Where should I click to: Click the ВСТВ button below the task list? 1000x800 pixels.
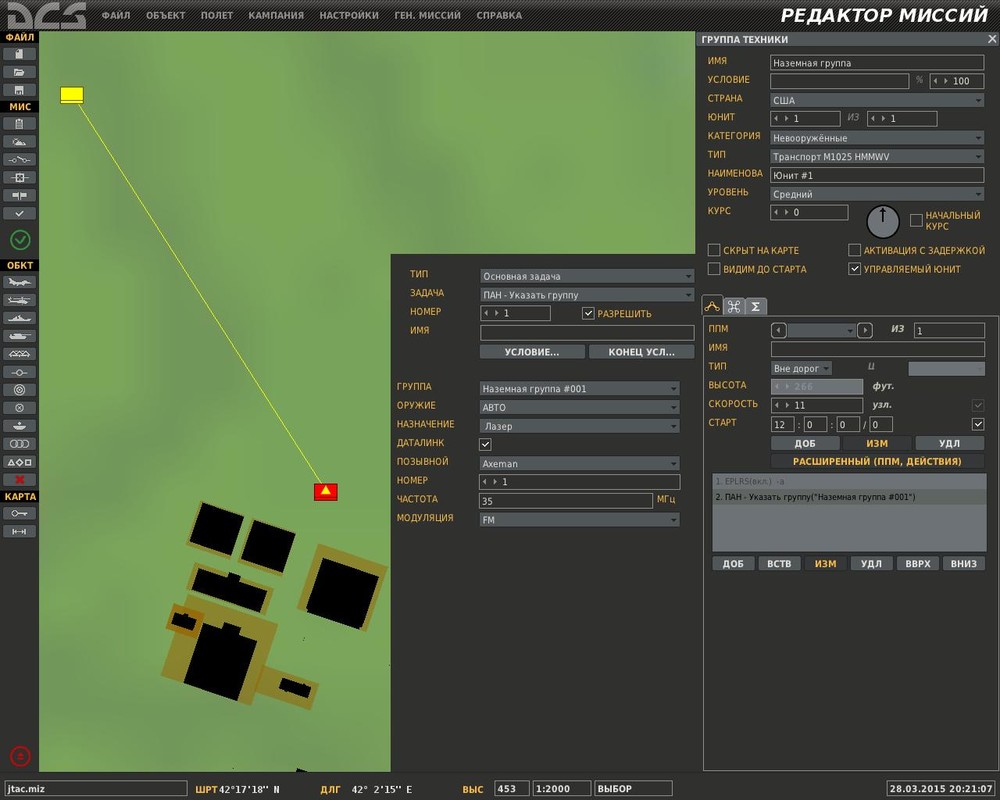(x=779, y=563)
